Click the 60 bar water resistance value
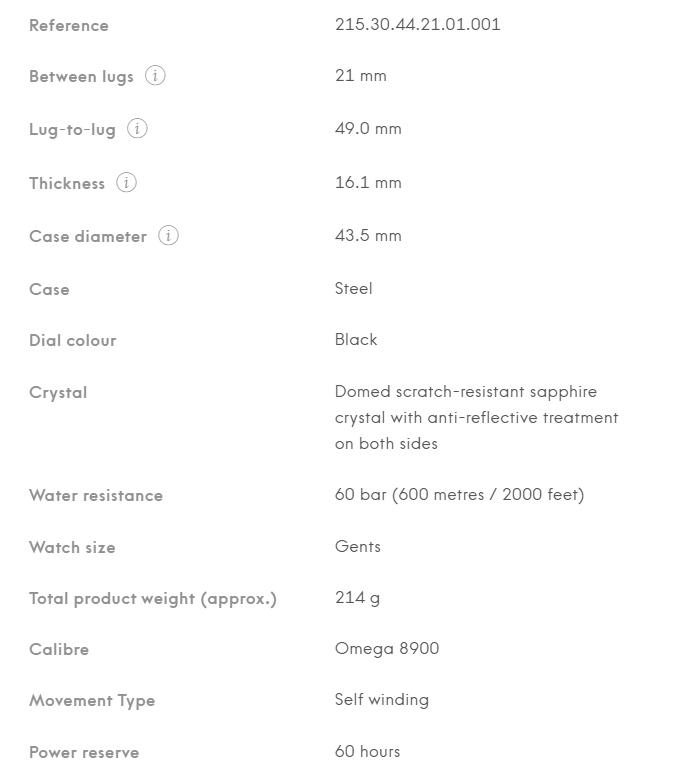679x771 pixels. [x=459, y=495]
